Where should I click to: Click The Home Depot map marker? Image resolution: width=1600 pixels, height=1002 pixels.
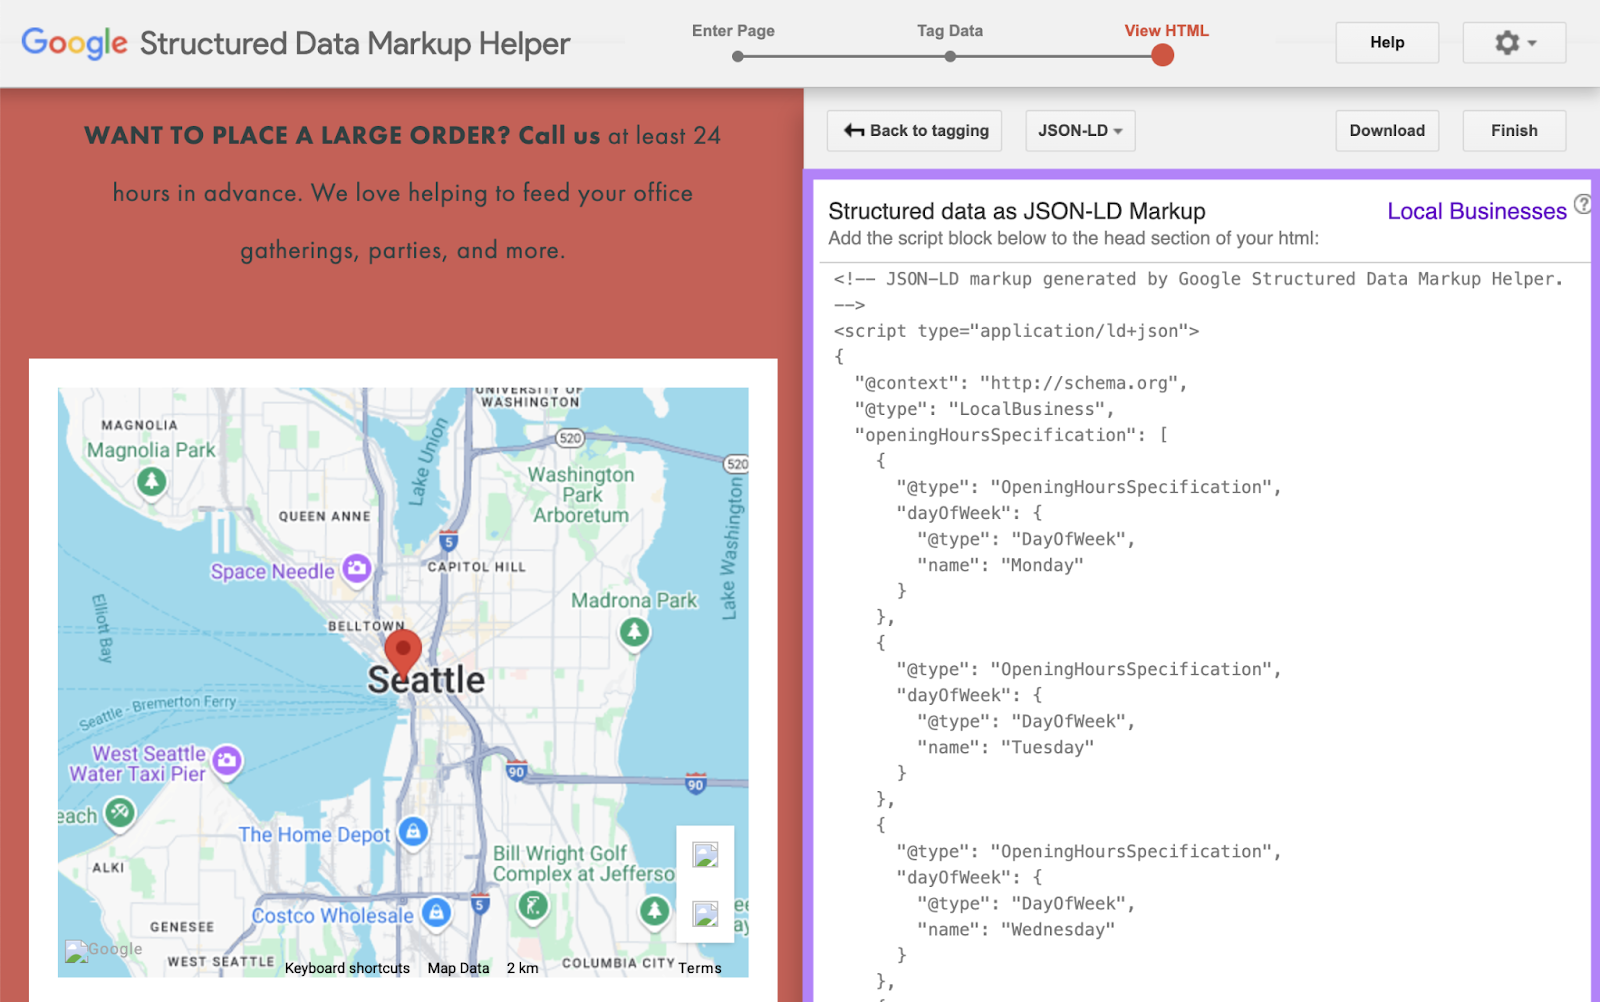(413, 833)
